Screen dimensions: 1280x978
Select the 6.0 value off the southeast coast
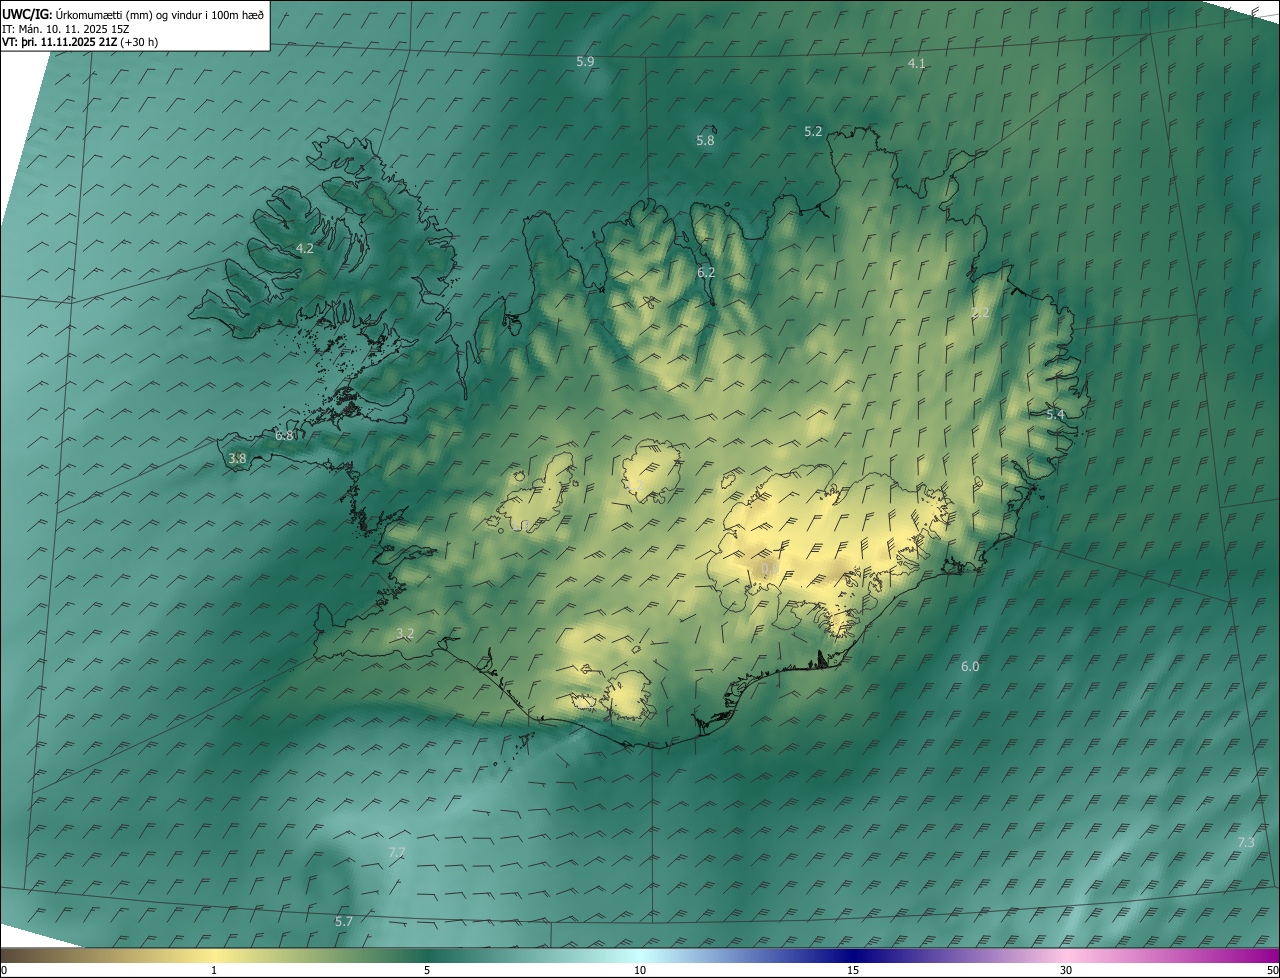pos(970,667)
